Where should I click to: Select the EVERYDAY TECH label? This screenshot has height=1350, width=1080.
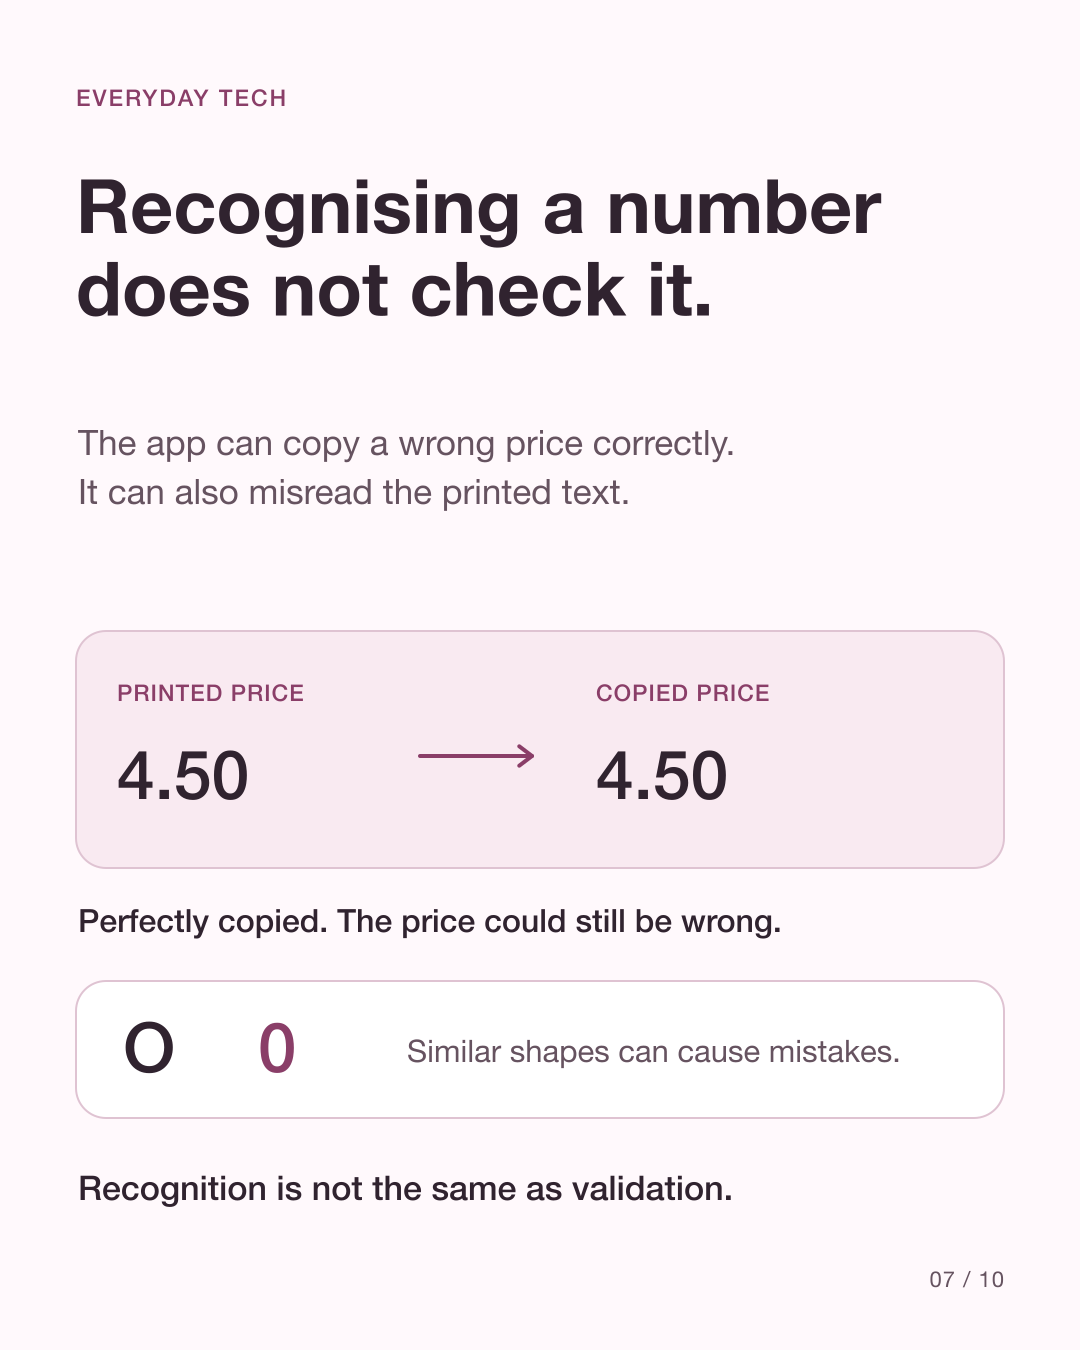(x=181, y=98)
